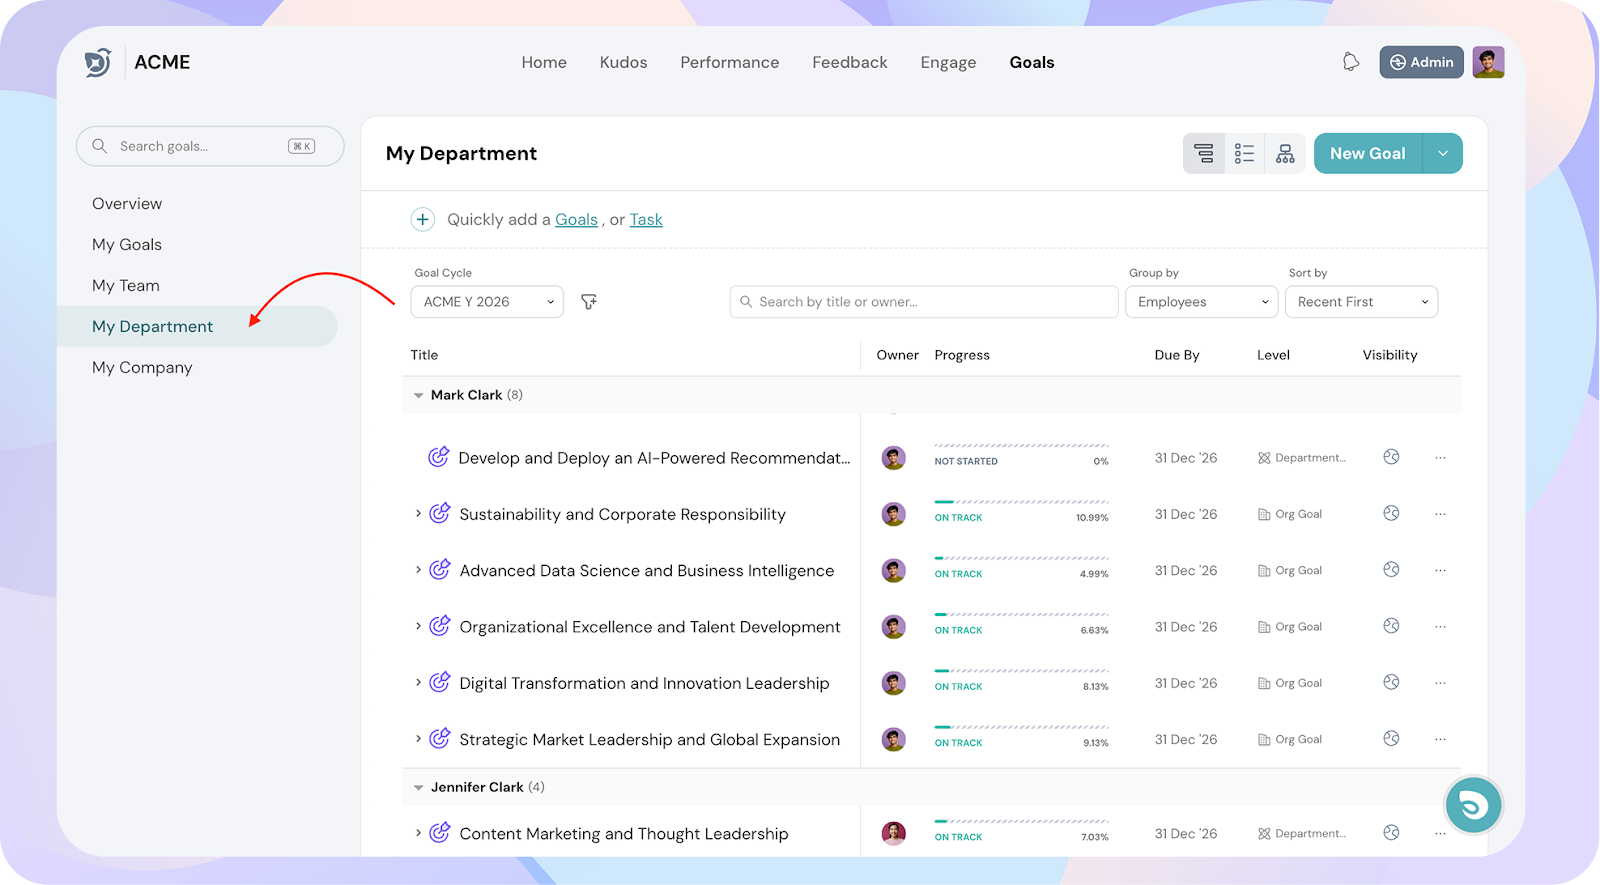Focus the Search by title or owner field
1600x885 pixels.
click(924, 302)
